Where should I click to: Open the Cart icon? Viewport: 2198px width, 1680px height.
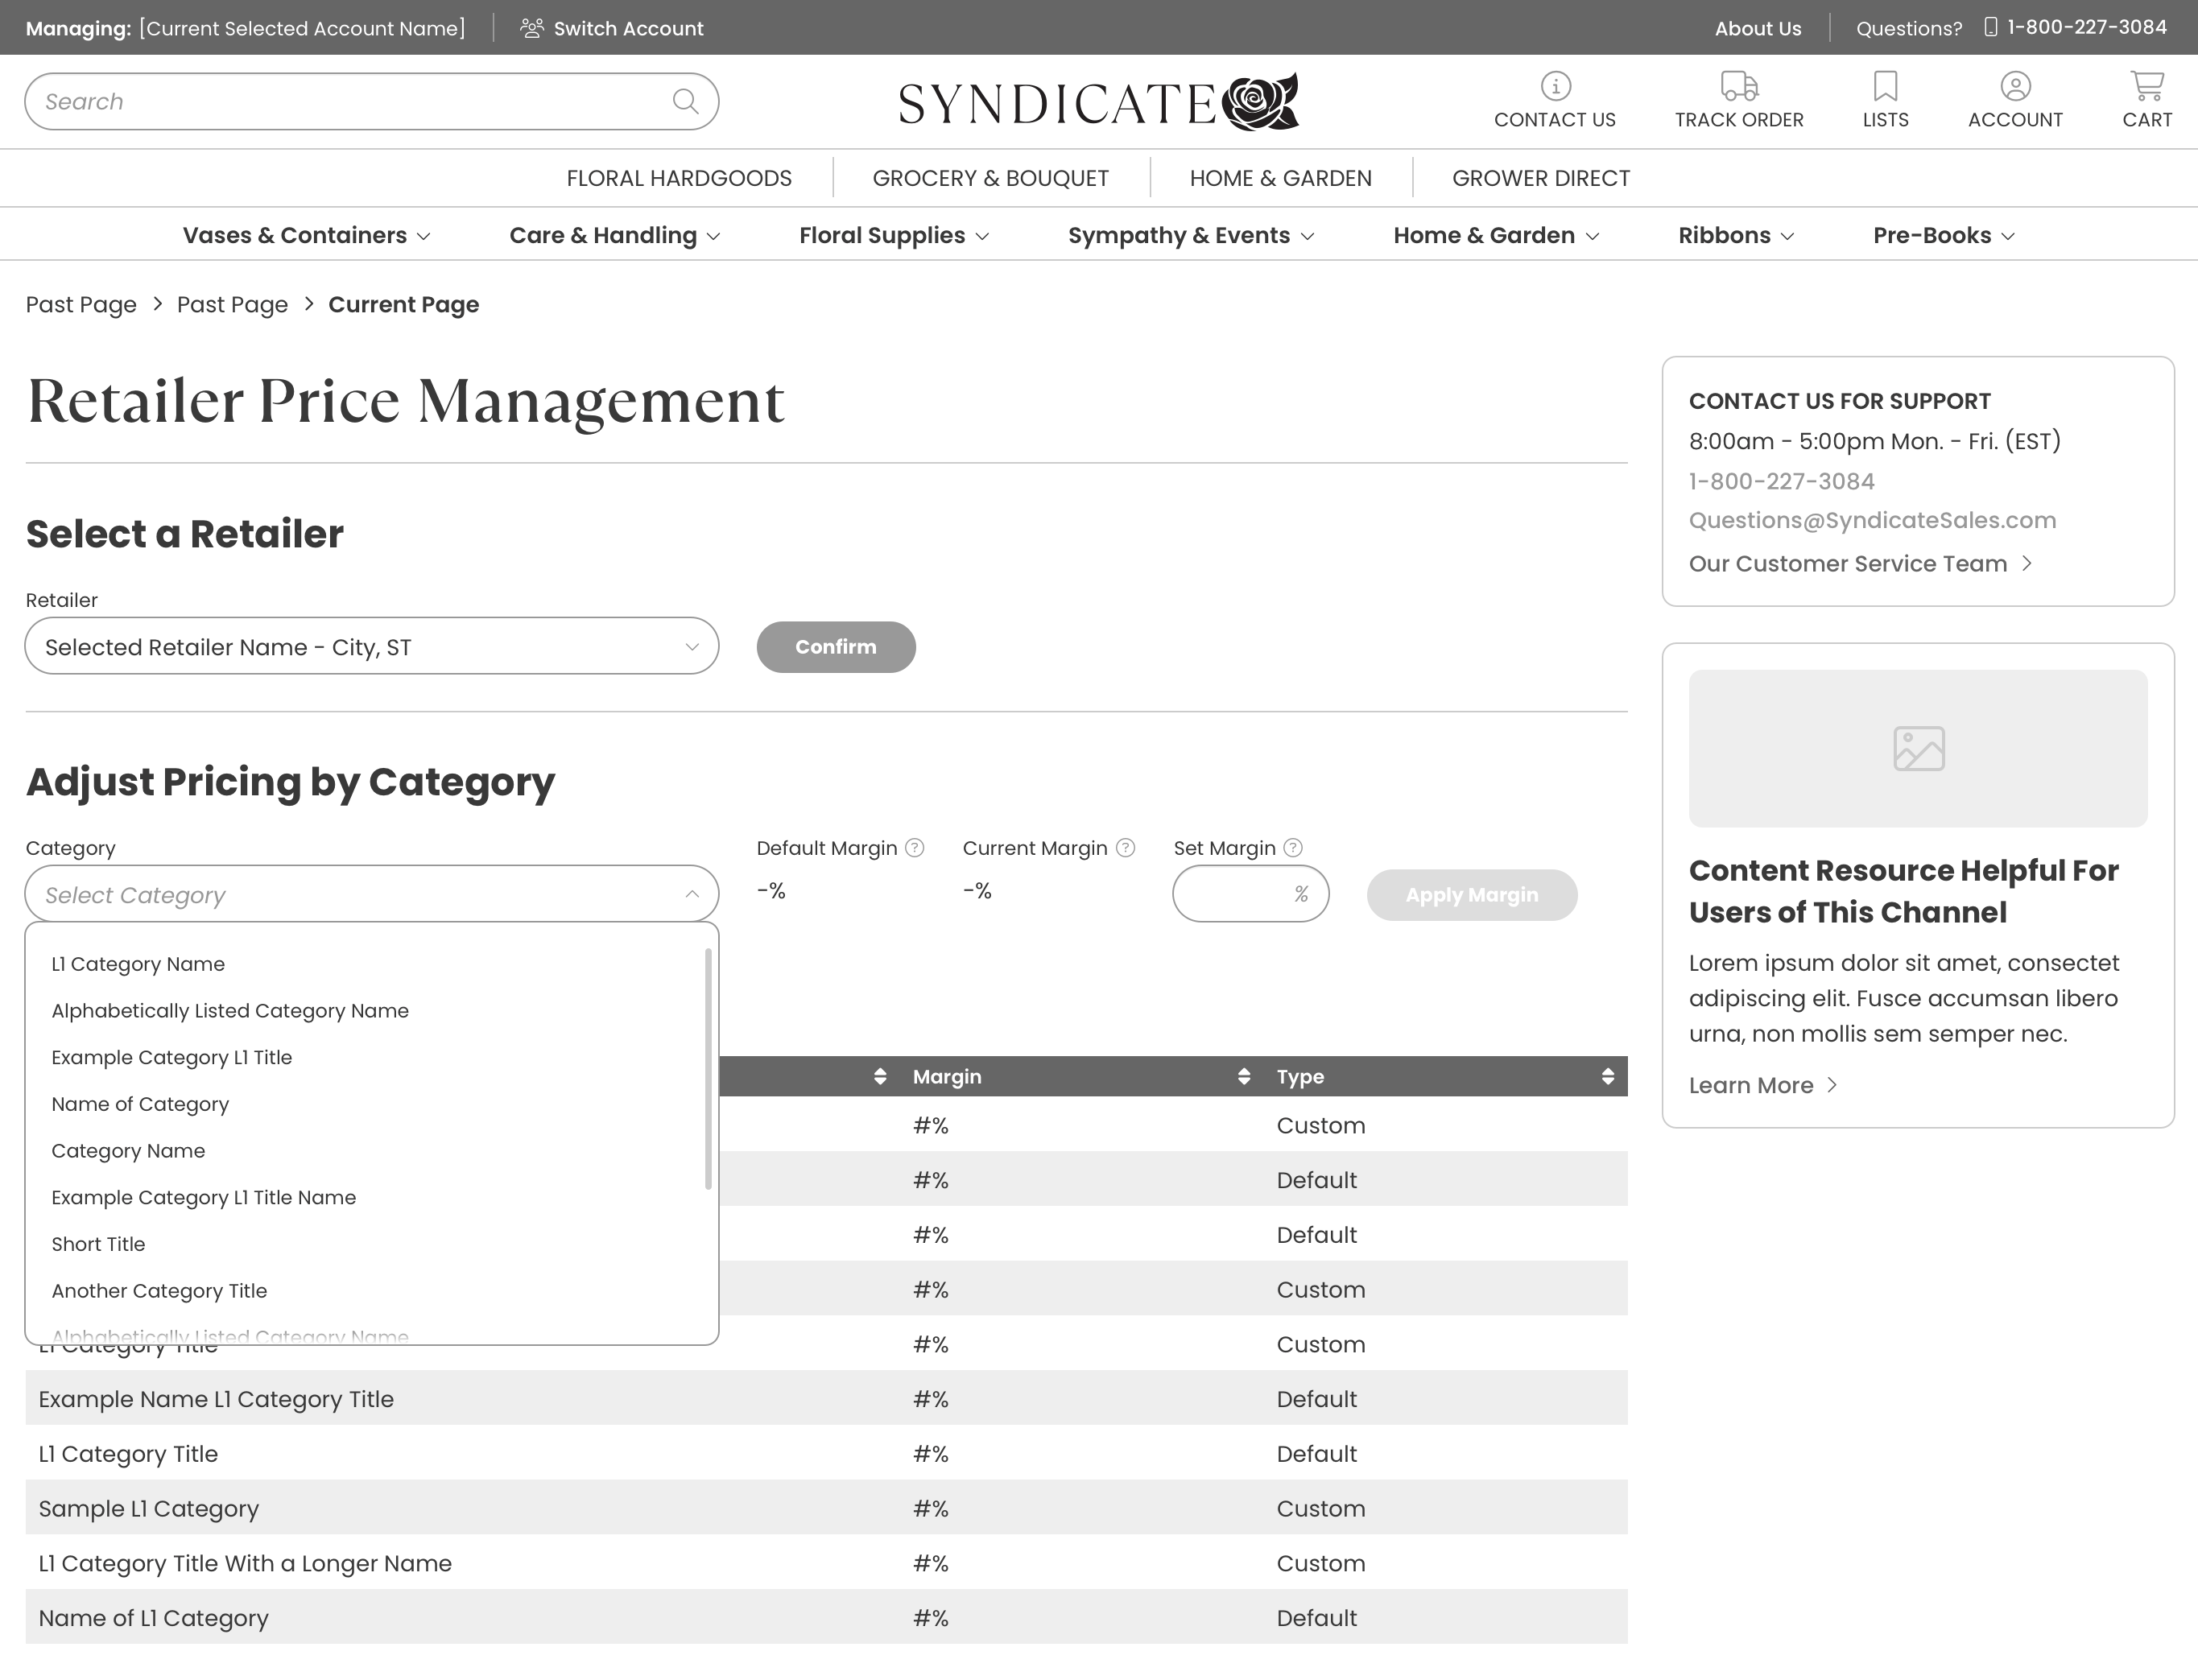click(2147, 86)
